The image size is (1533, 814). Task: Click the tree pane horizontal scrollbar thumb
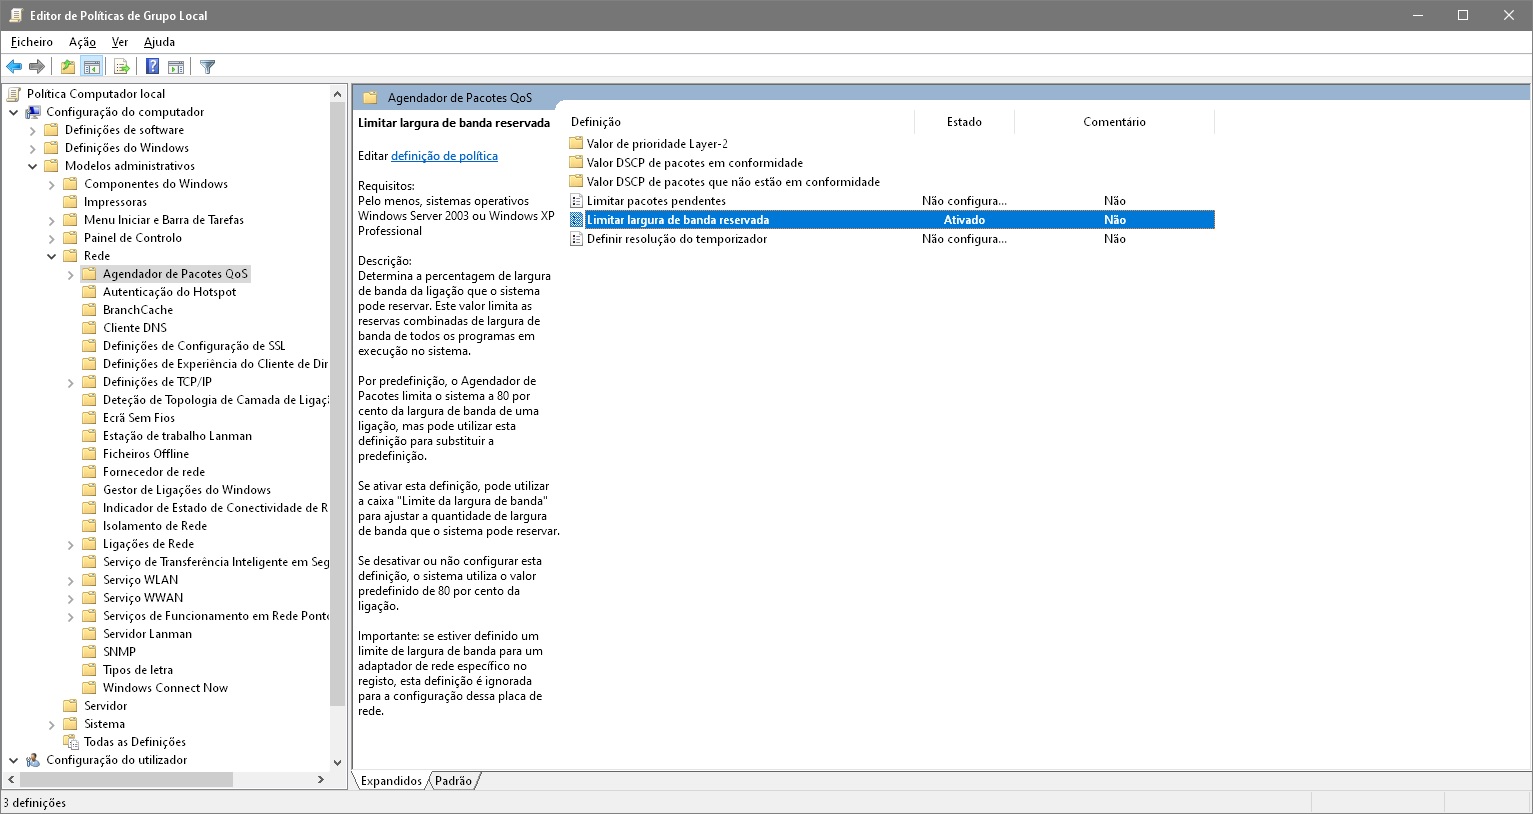click(x=126, y=779)
